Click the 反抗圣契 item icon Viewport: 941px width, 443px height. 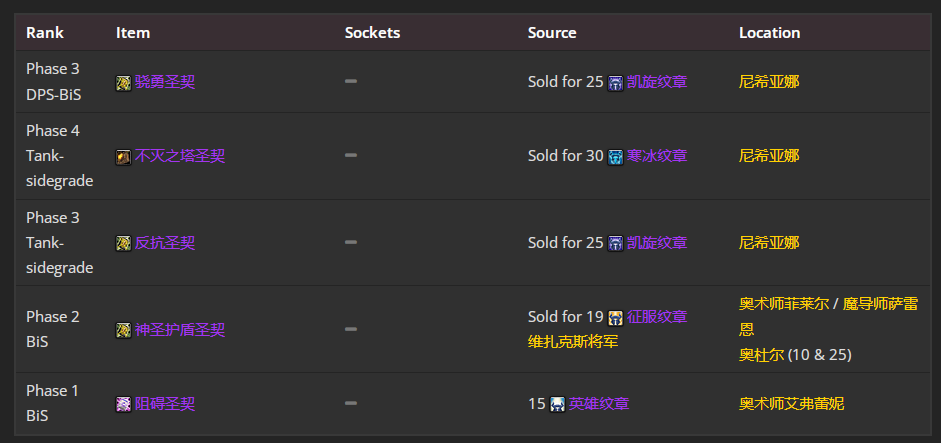123,243
